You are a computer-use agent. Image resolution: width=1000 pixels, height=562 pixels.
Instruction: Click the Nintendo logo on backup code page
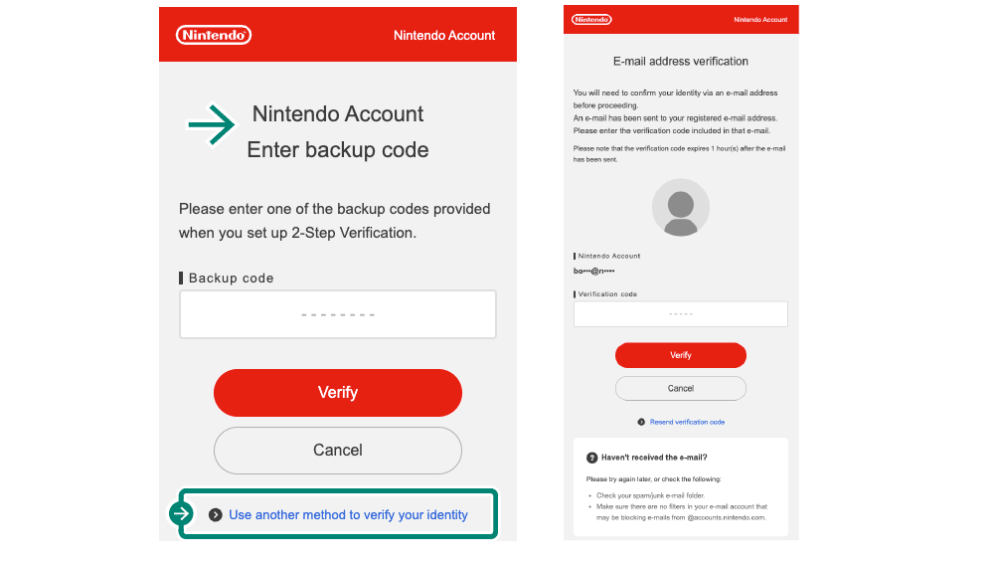[213, 35]
